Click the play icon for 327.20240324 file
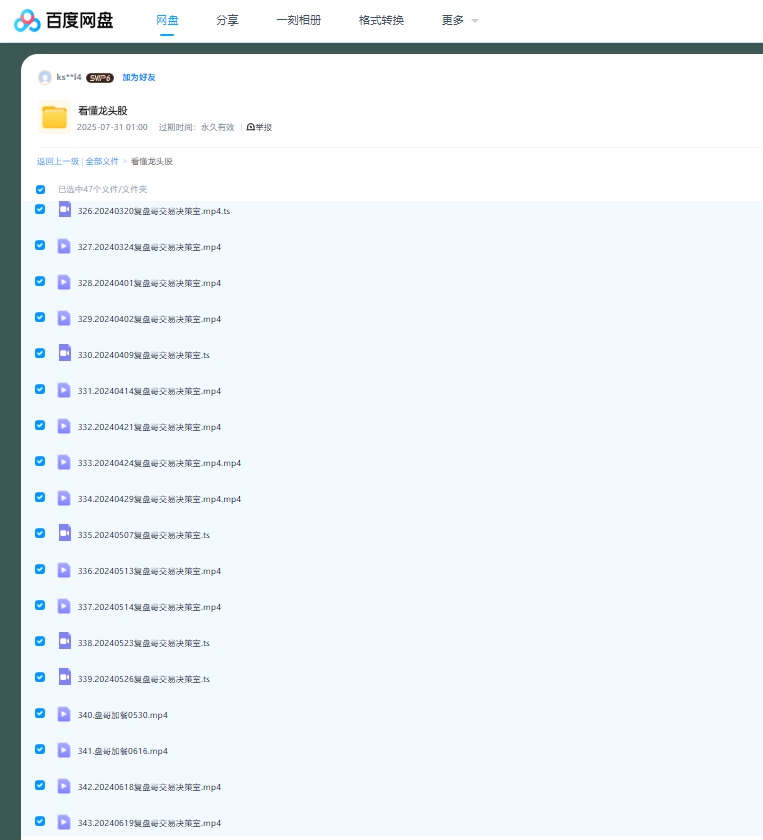The image size is (763, 840). click(64, 246)
